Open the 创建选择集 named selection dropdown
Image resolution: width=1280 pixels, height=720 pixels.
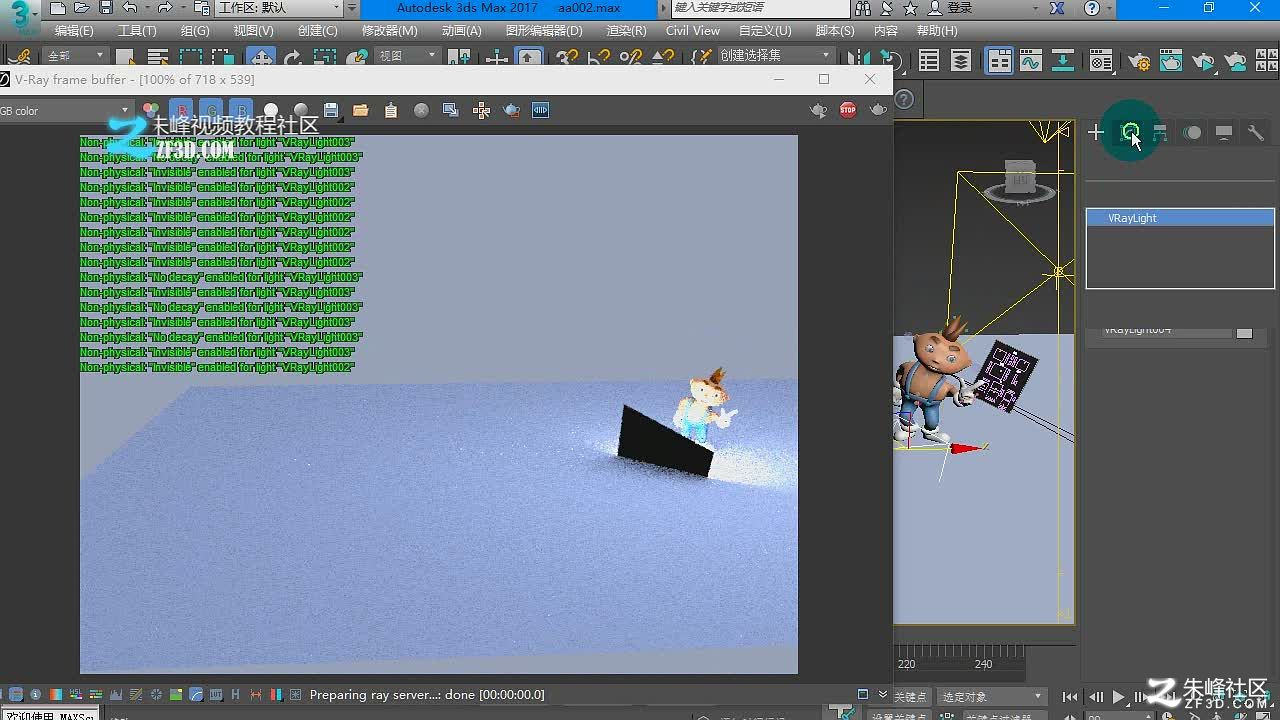[775, 56]
